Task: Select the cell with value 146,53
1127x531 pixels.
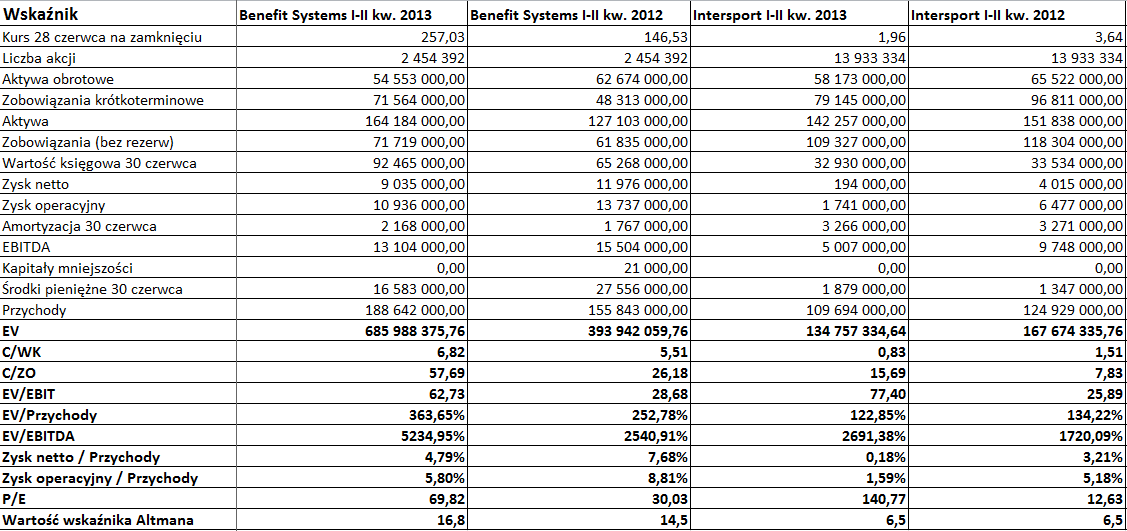Action: 577,37
